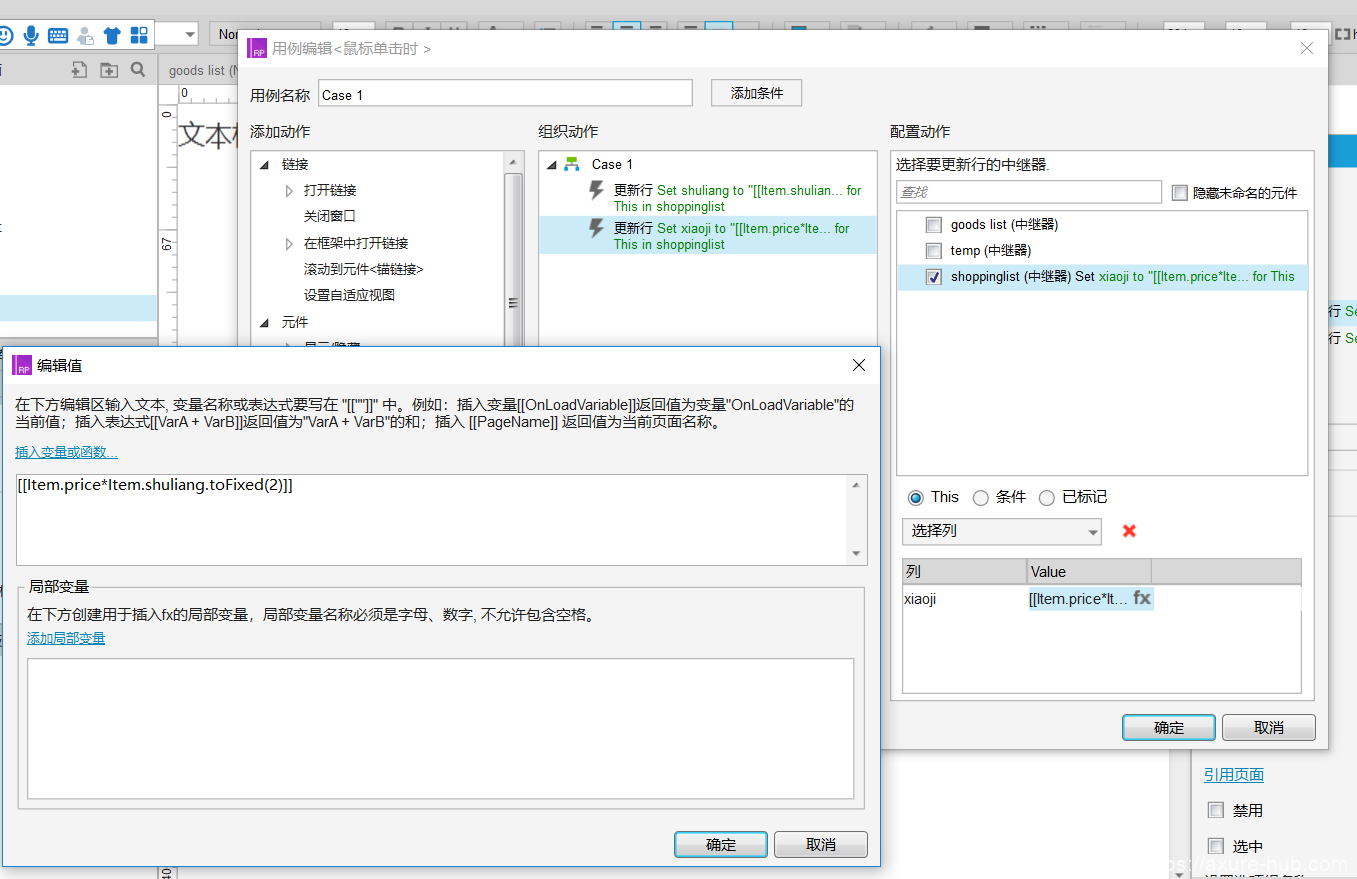Click the microphone voice input icon

pos(31,35)
